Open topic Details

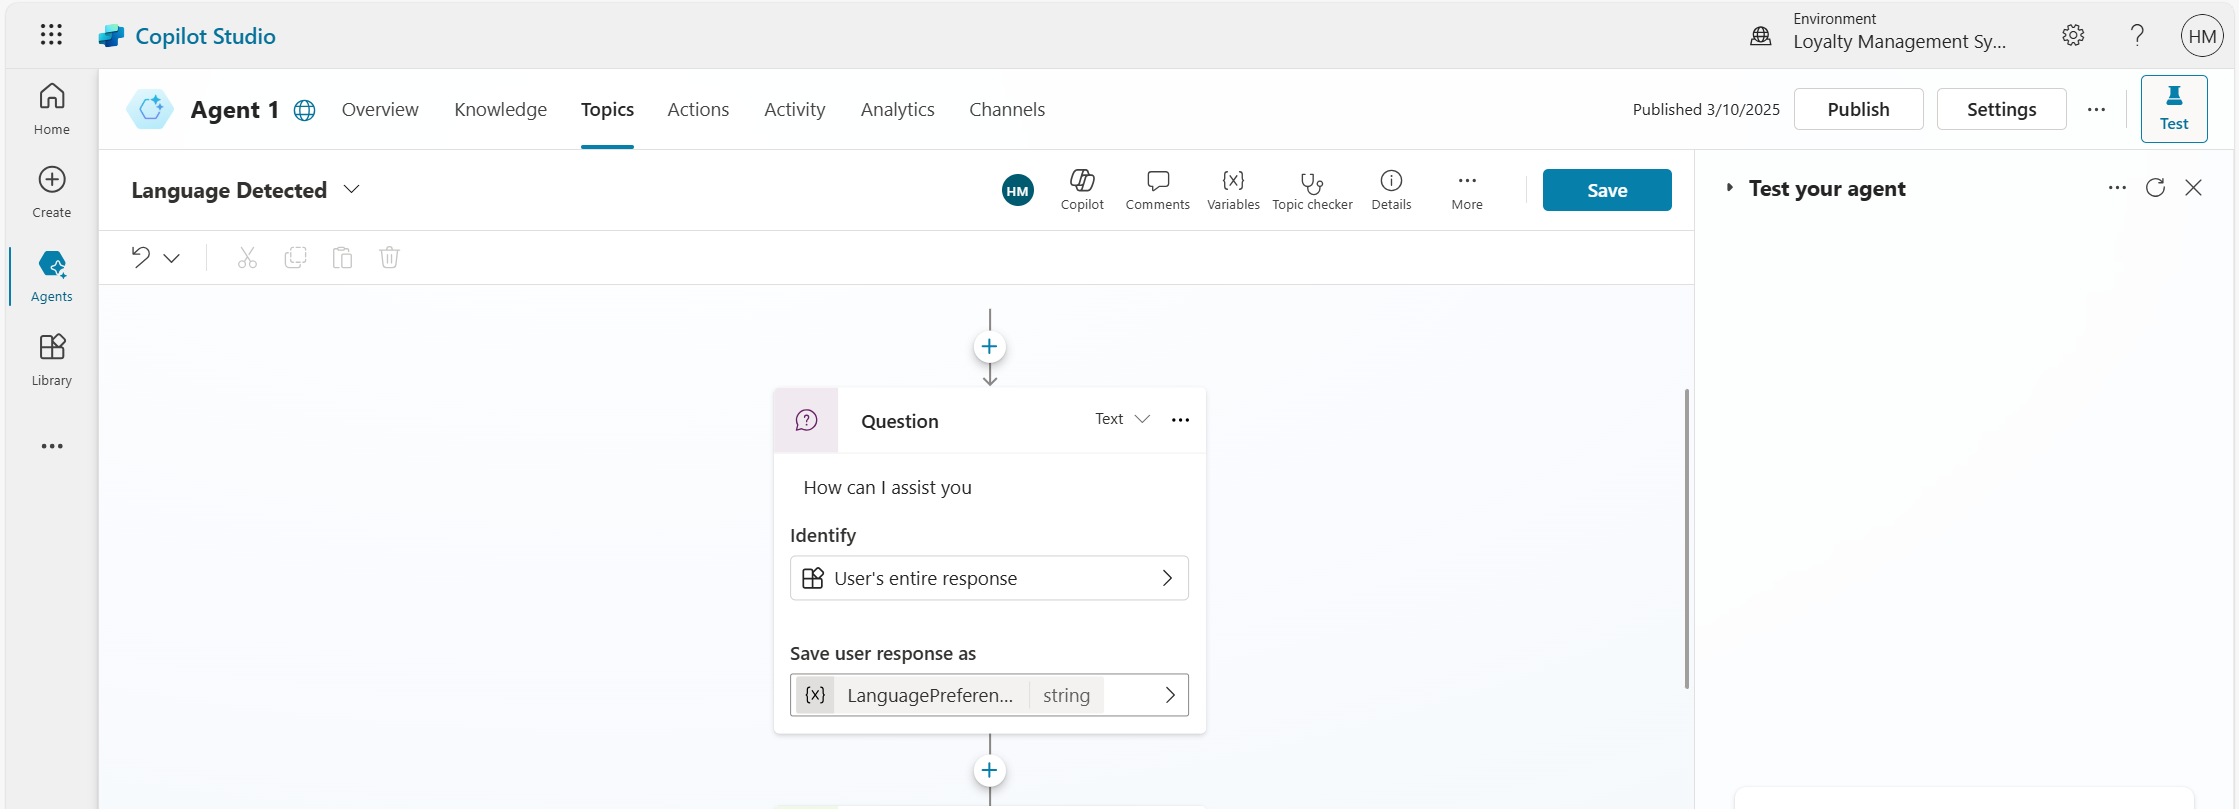tap(1391, 190)
